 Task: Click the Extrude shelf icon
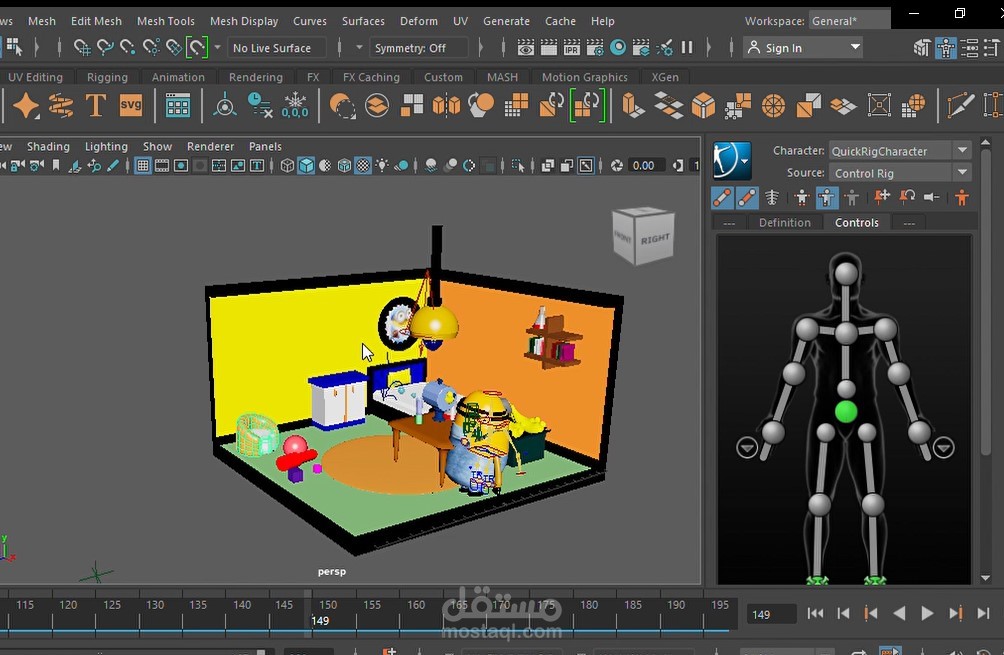(x=633, y=105)
